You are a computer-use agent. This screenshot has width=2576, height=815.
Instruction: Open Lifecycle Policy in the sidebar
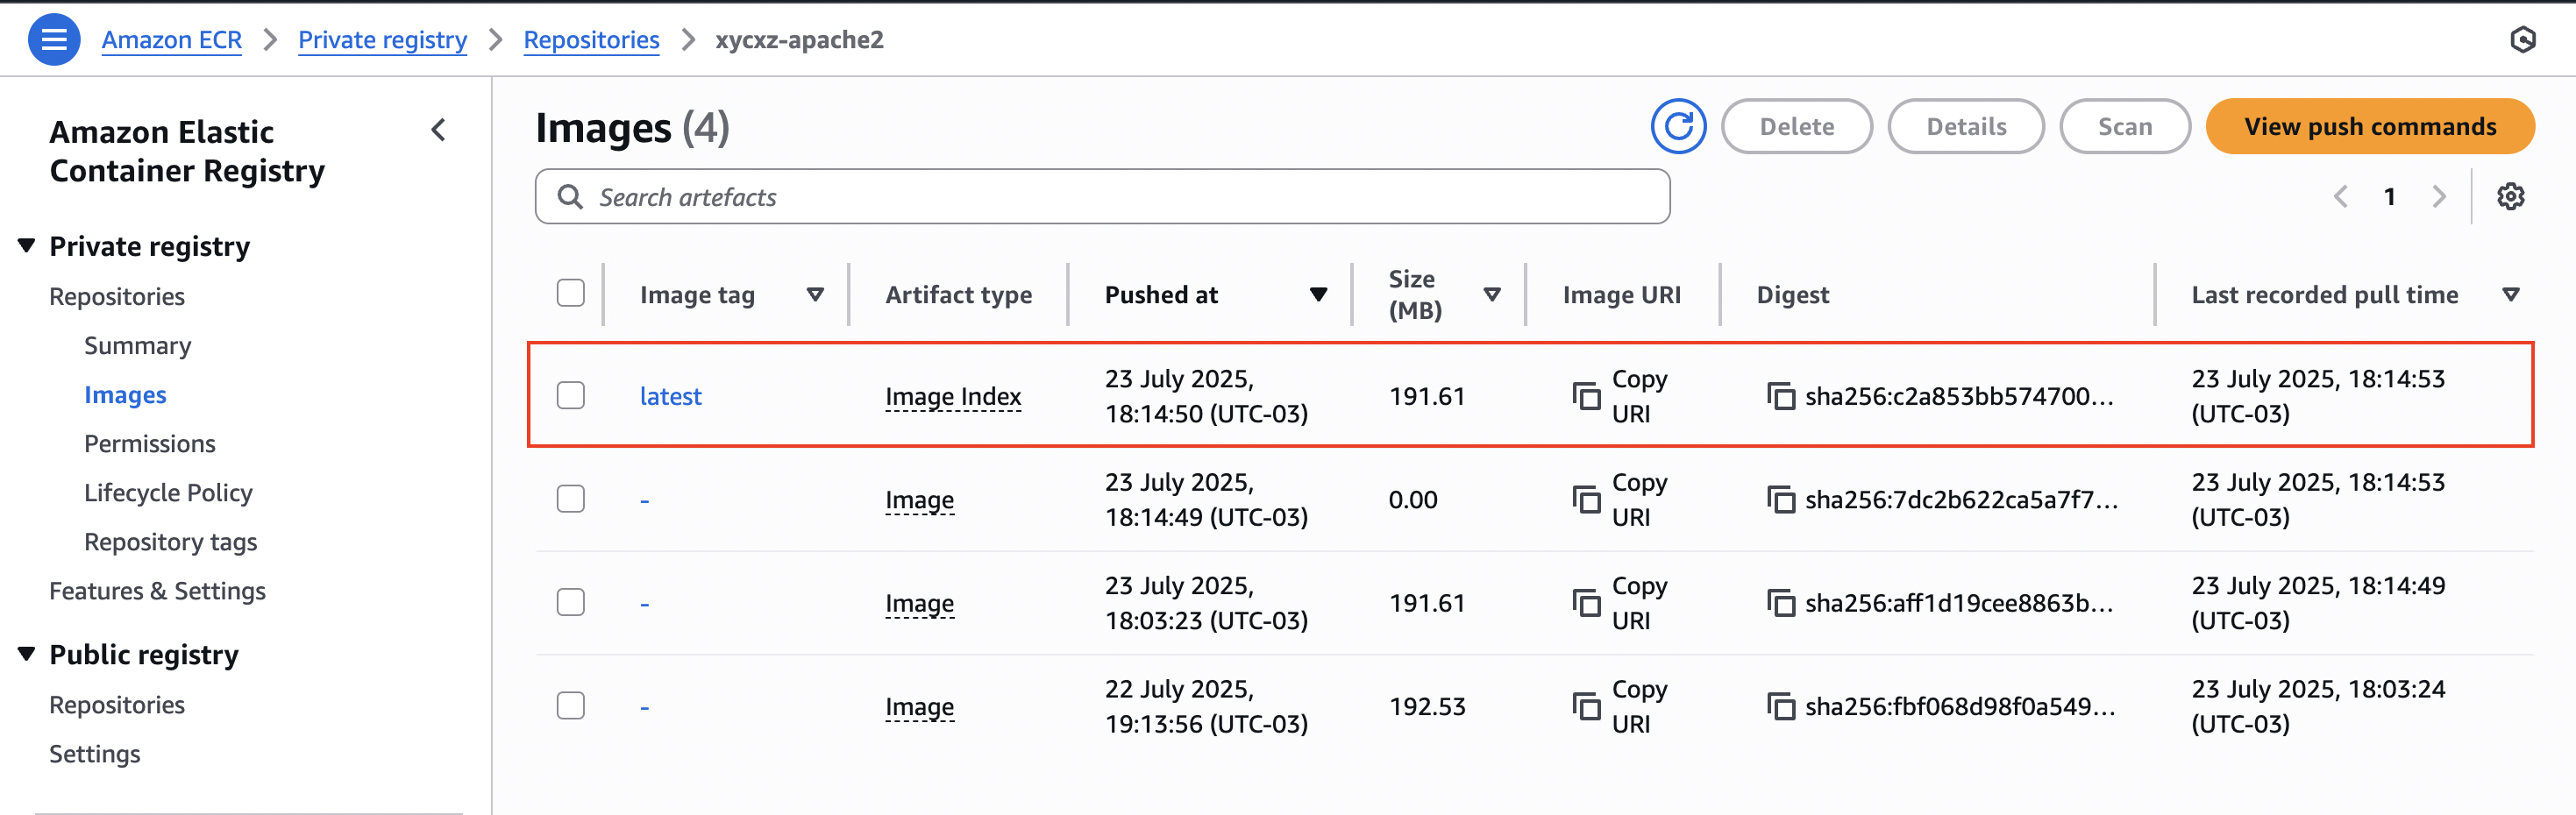168,493
